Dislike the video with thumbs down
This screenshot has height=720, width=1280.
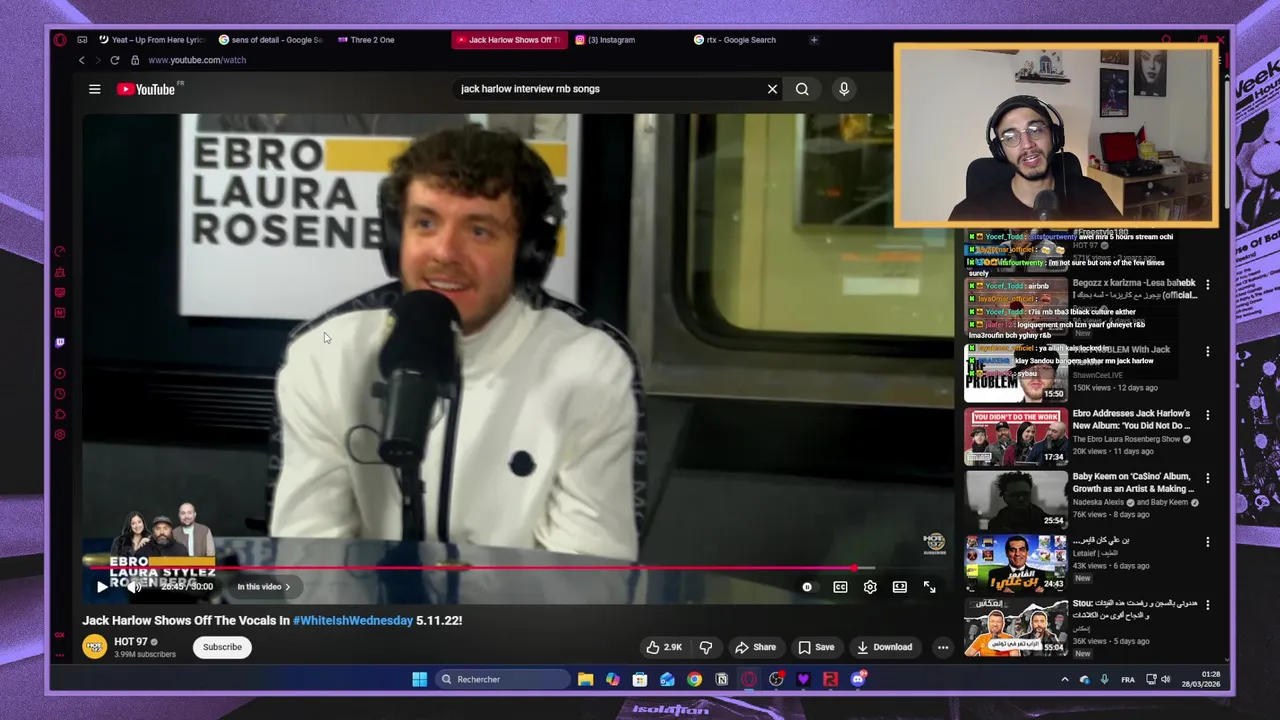(x=706, y=647)
